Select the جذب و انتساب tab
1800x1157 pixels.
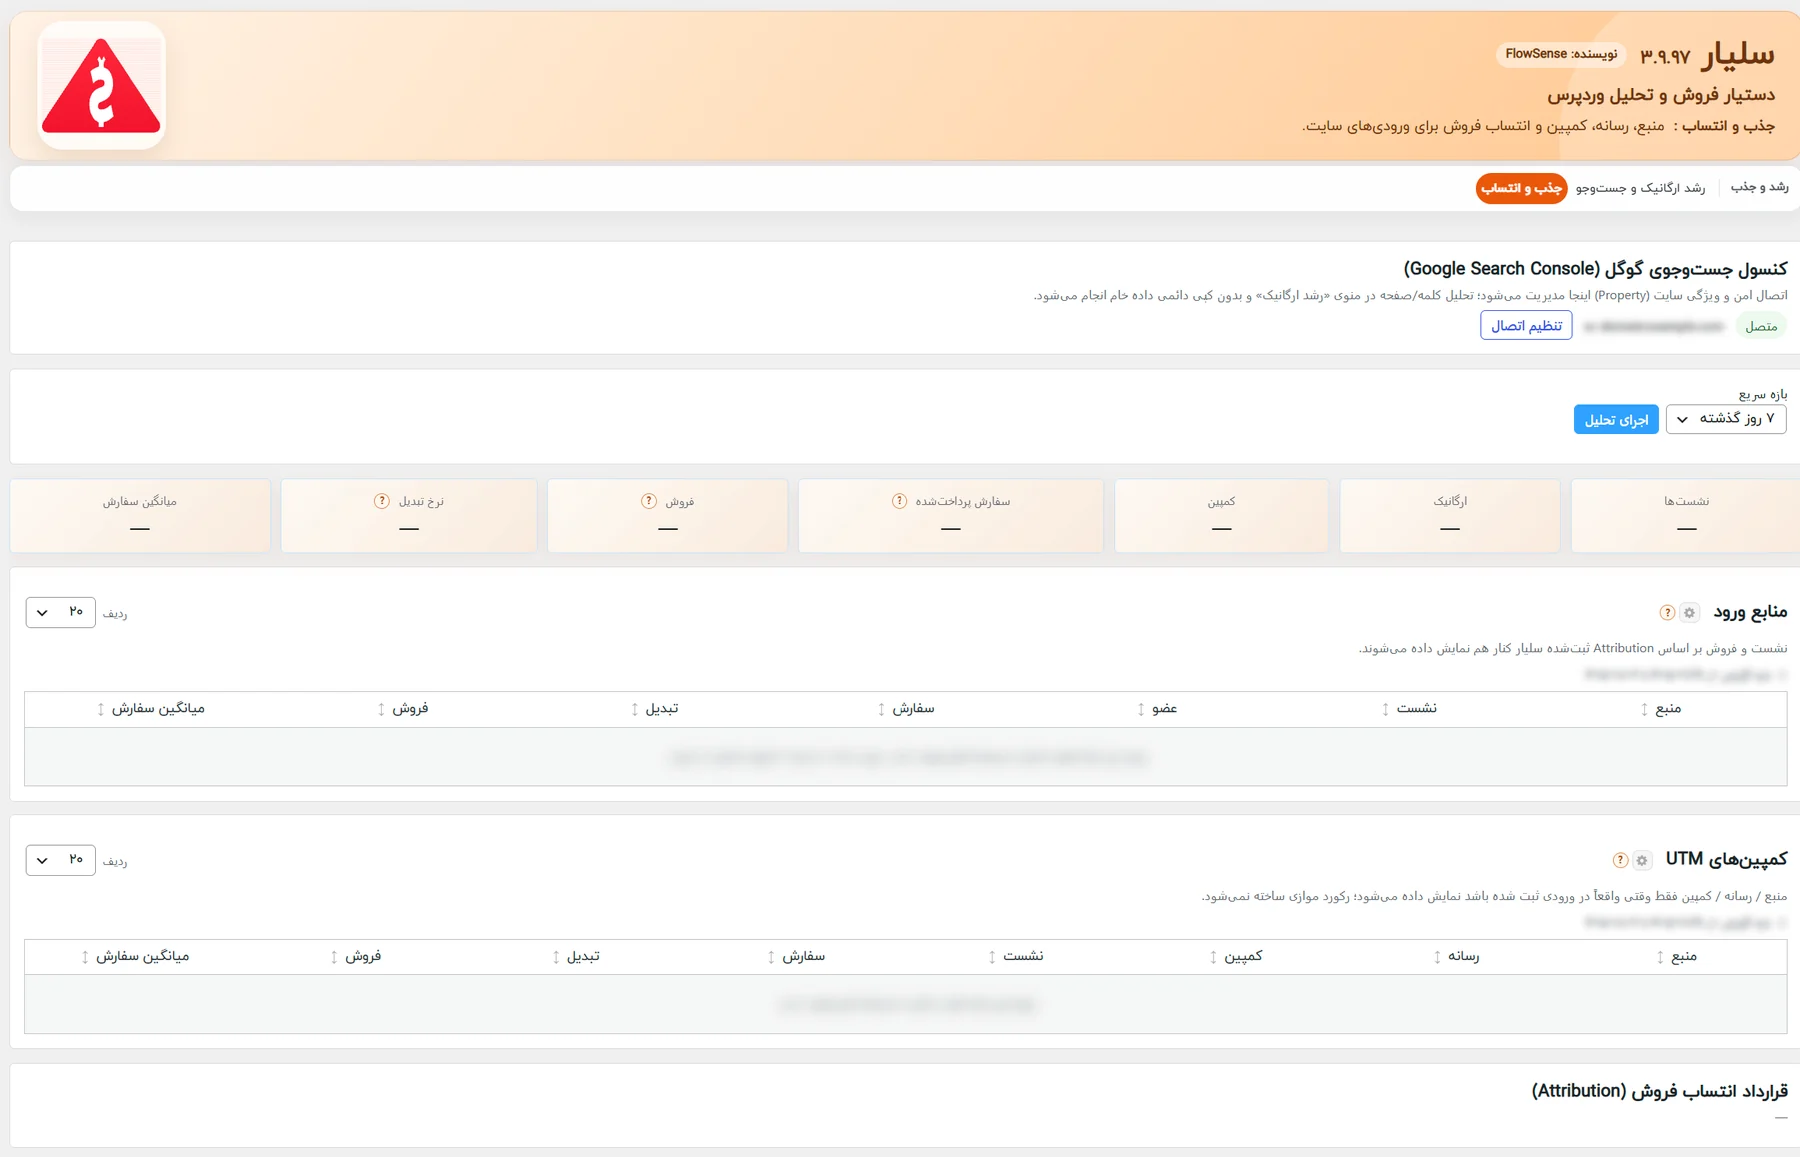(1521, 188)
